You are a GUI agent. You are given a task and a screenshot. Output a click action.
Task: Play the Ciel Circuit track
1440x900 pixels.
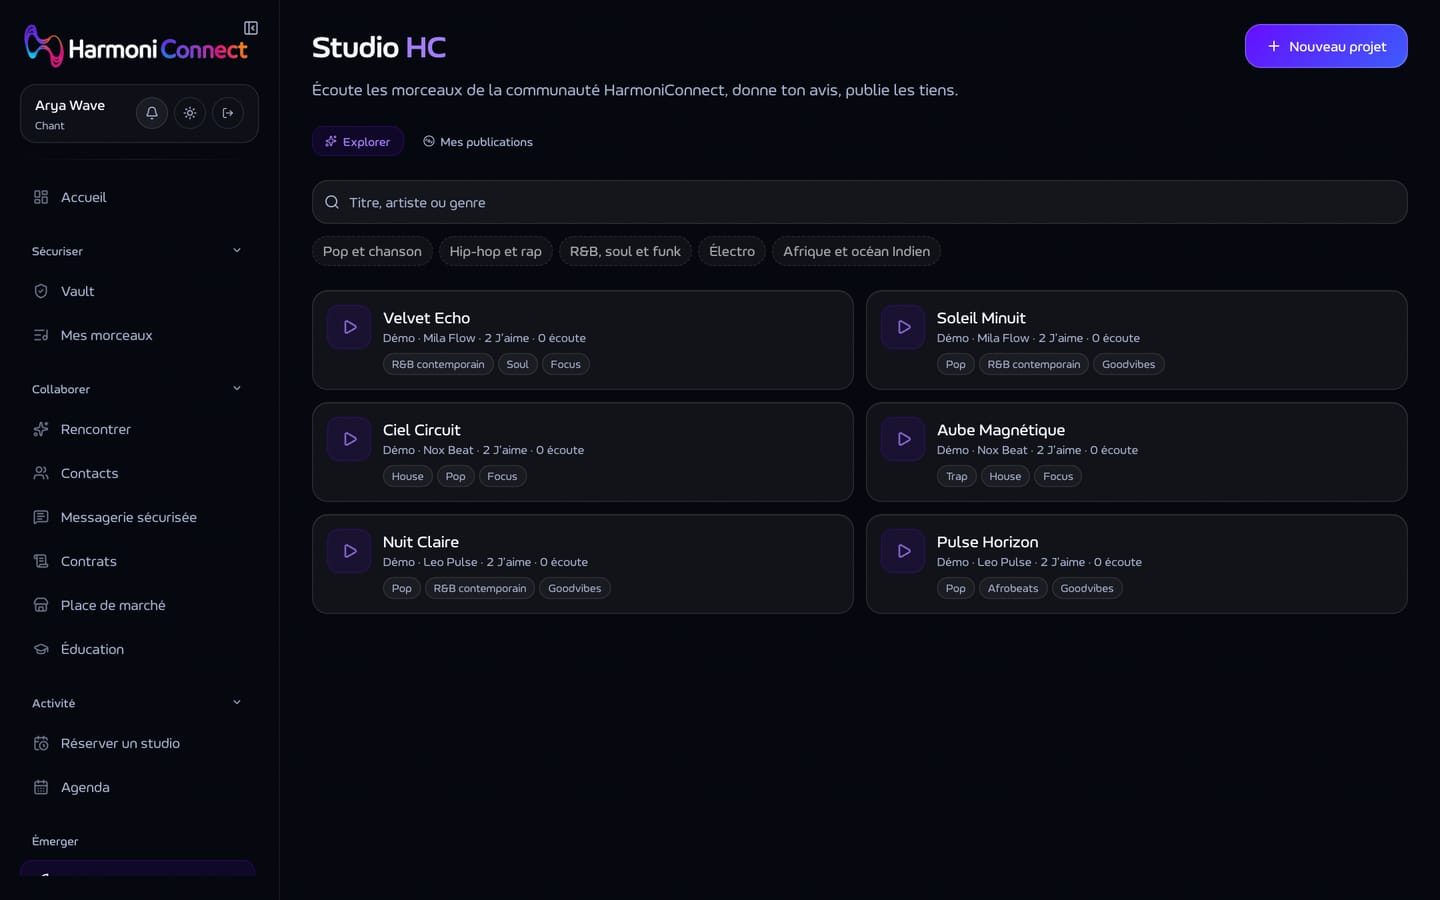(x=349, y=439)
